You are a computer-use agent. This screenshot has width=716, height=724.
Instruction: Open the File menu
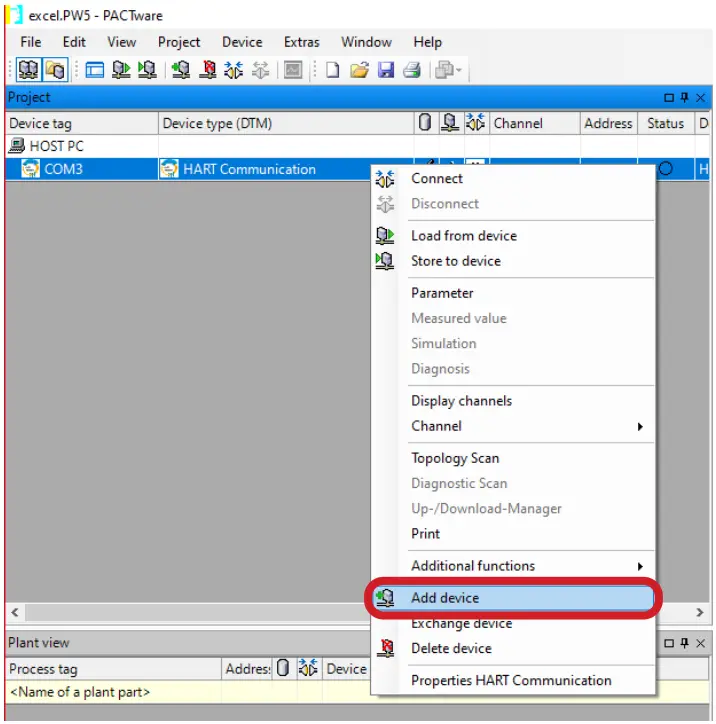click(30, 42)
